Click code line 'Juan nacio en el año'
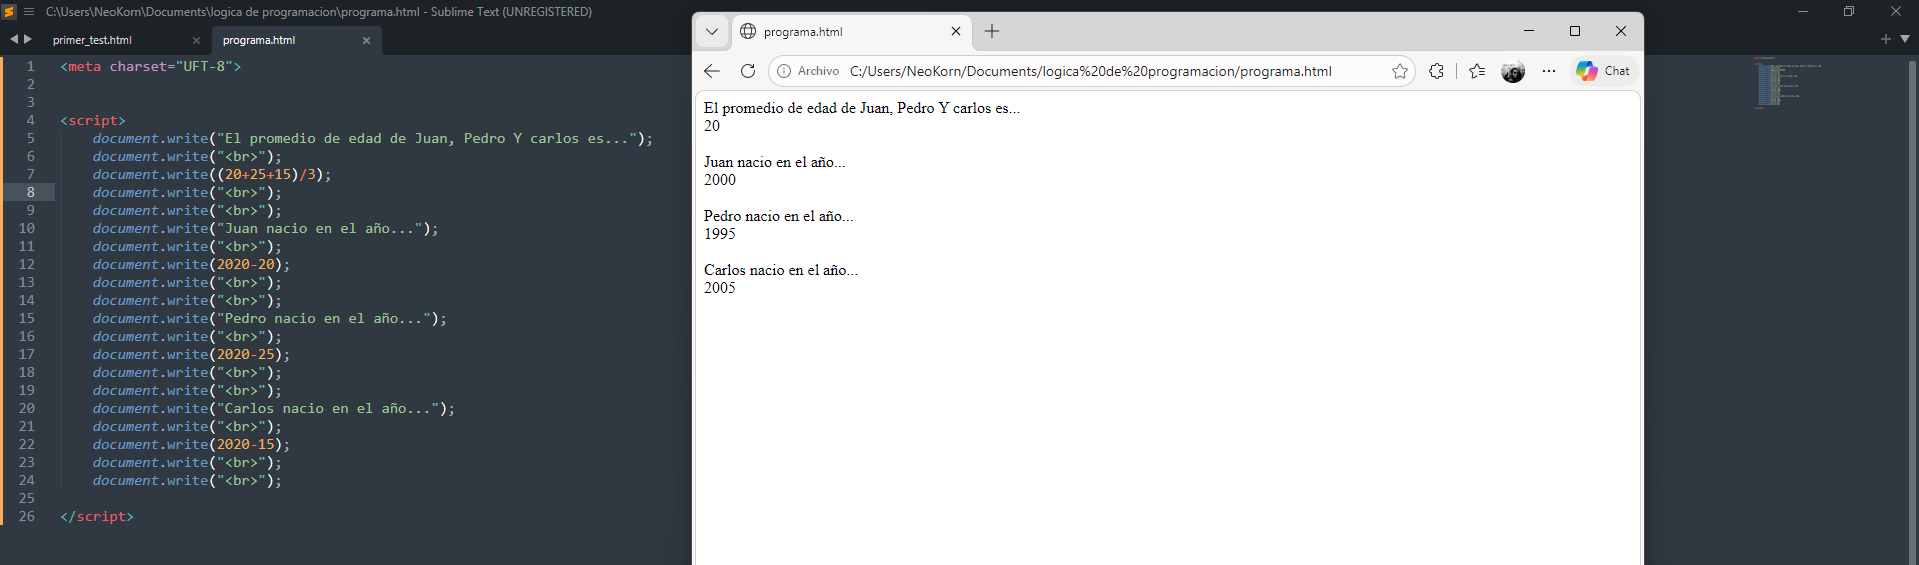The width and height of the screenshot is (1919, 565). [x=265, y=228]
